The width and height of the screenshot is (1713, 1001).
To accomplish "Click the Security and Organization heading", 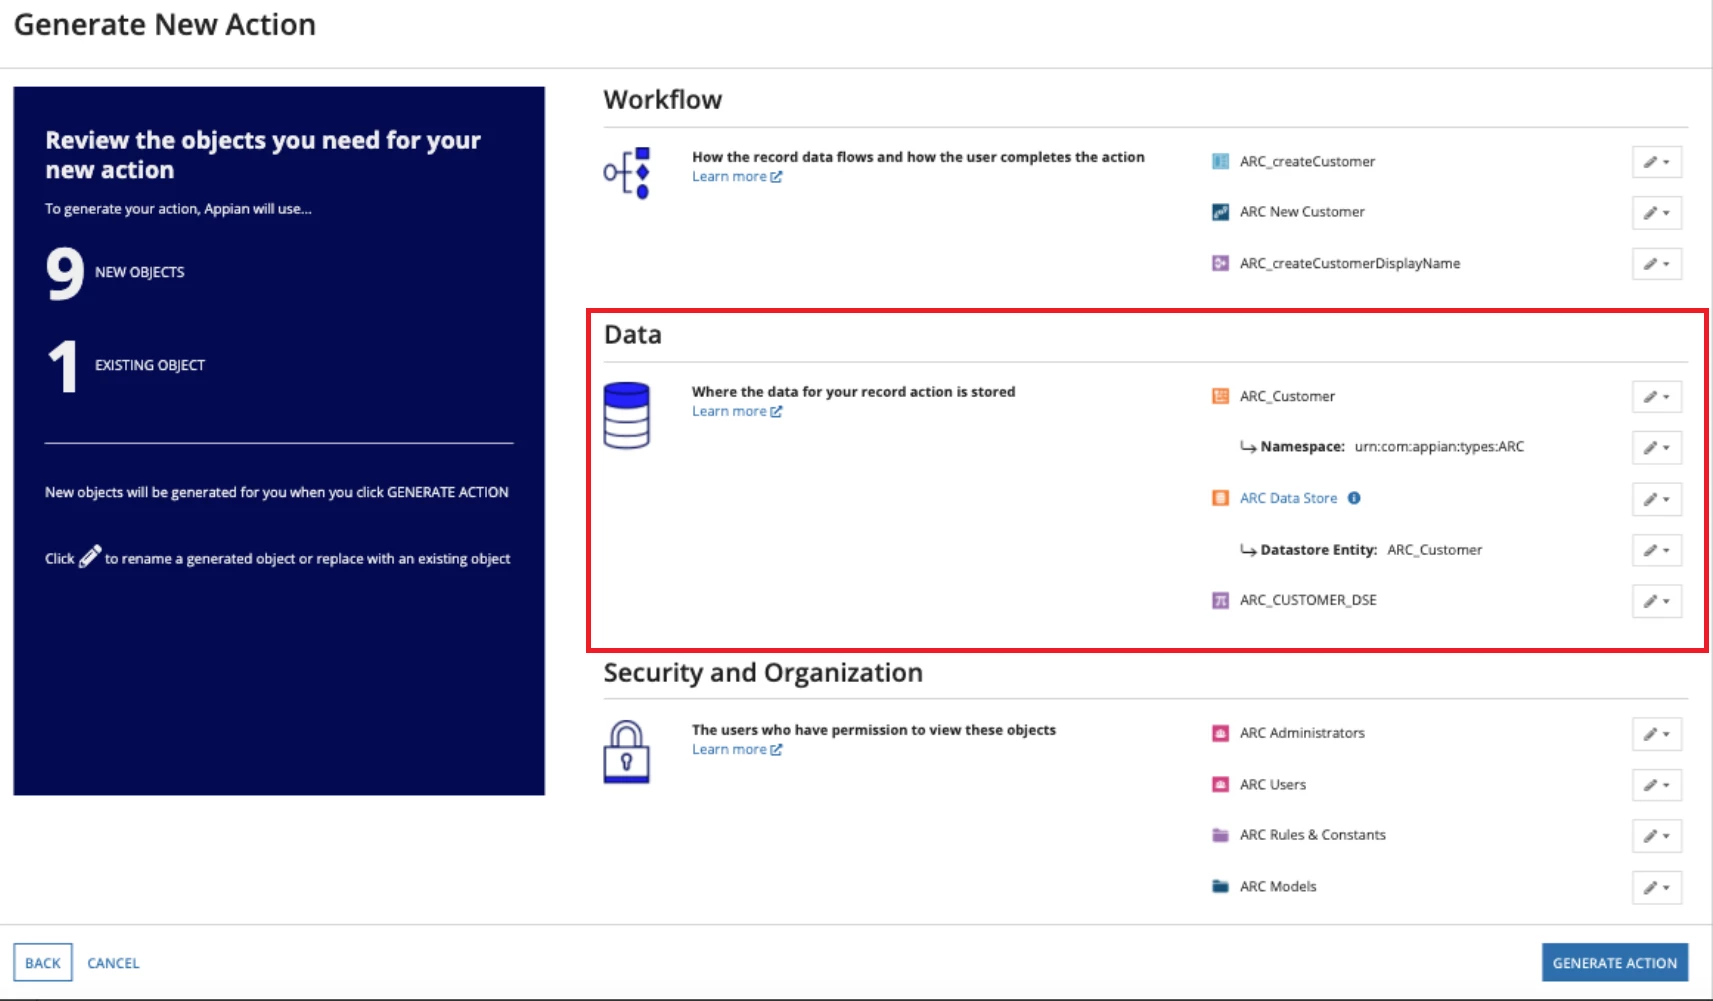I will click(x=763, y=673).
